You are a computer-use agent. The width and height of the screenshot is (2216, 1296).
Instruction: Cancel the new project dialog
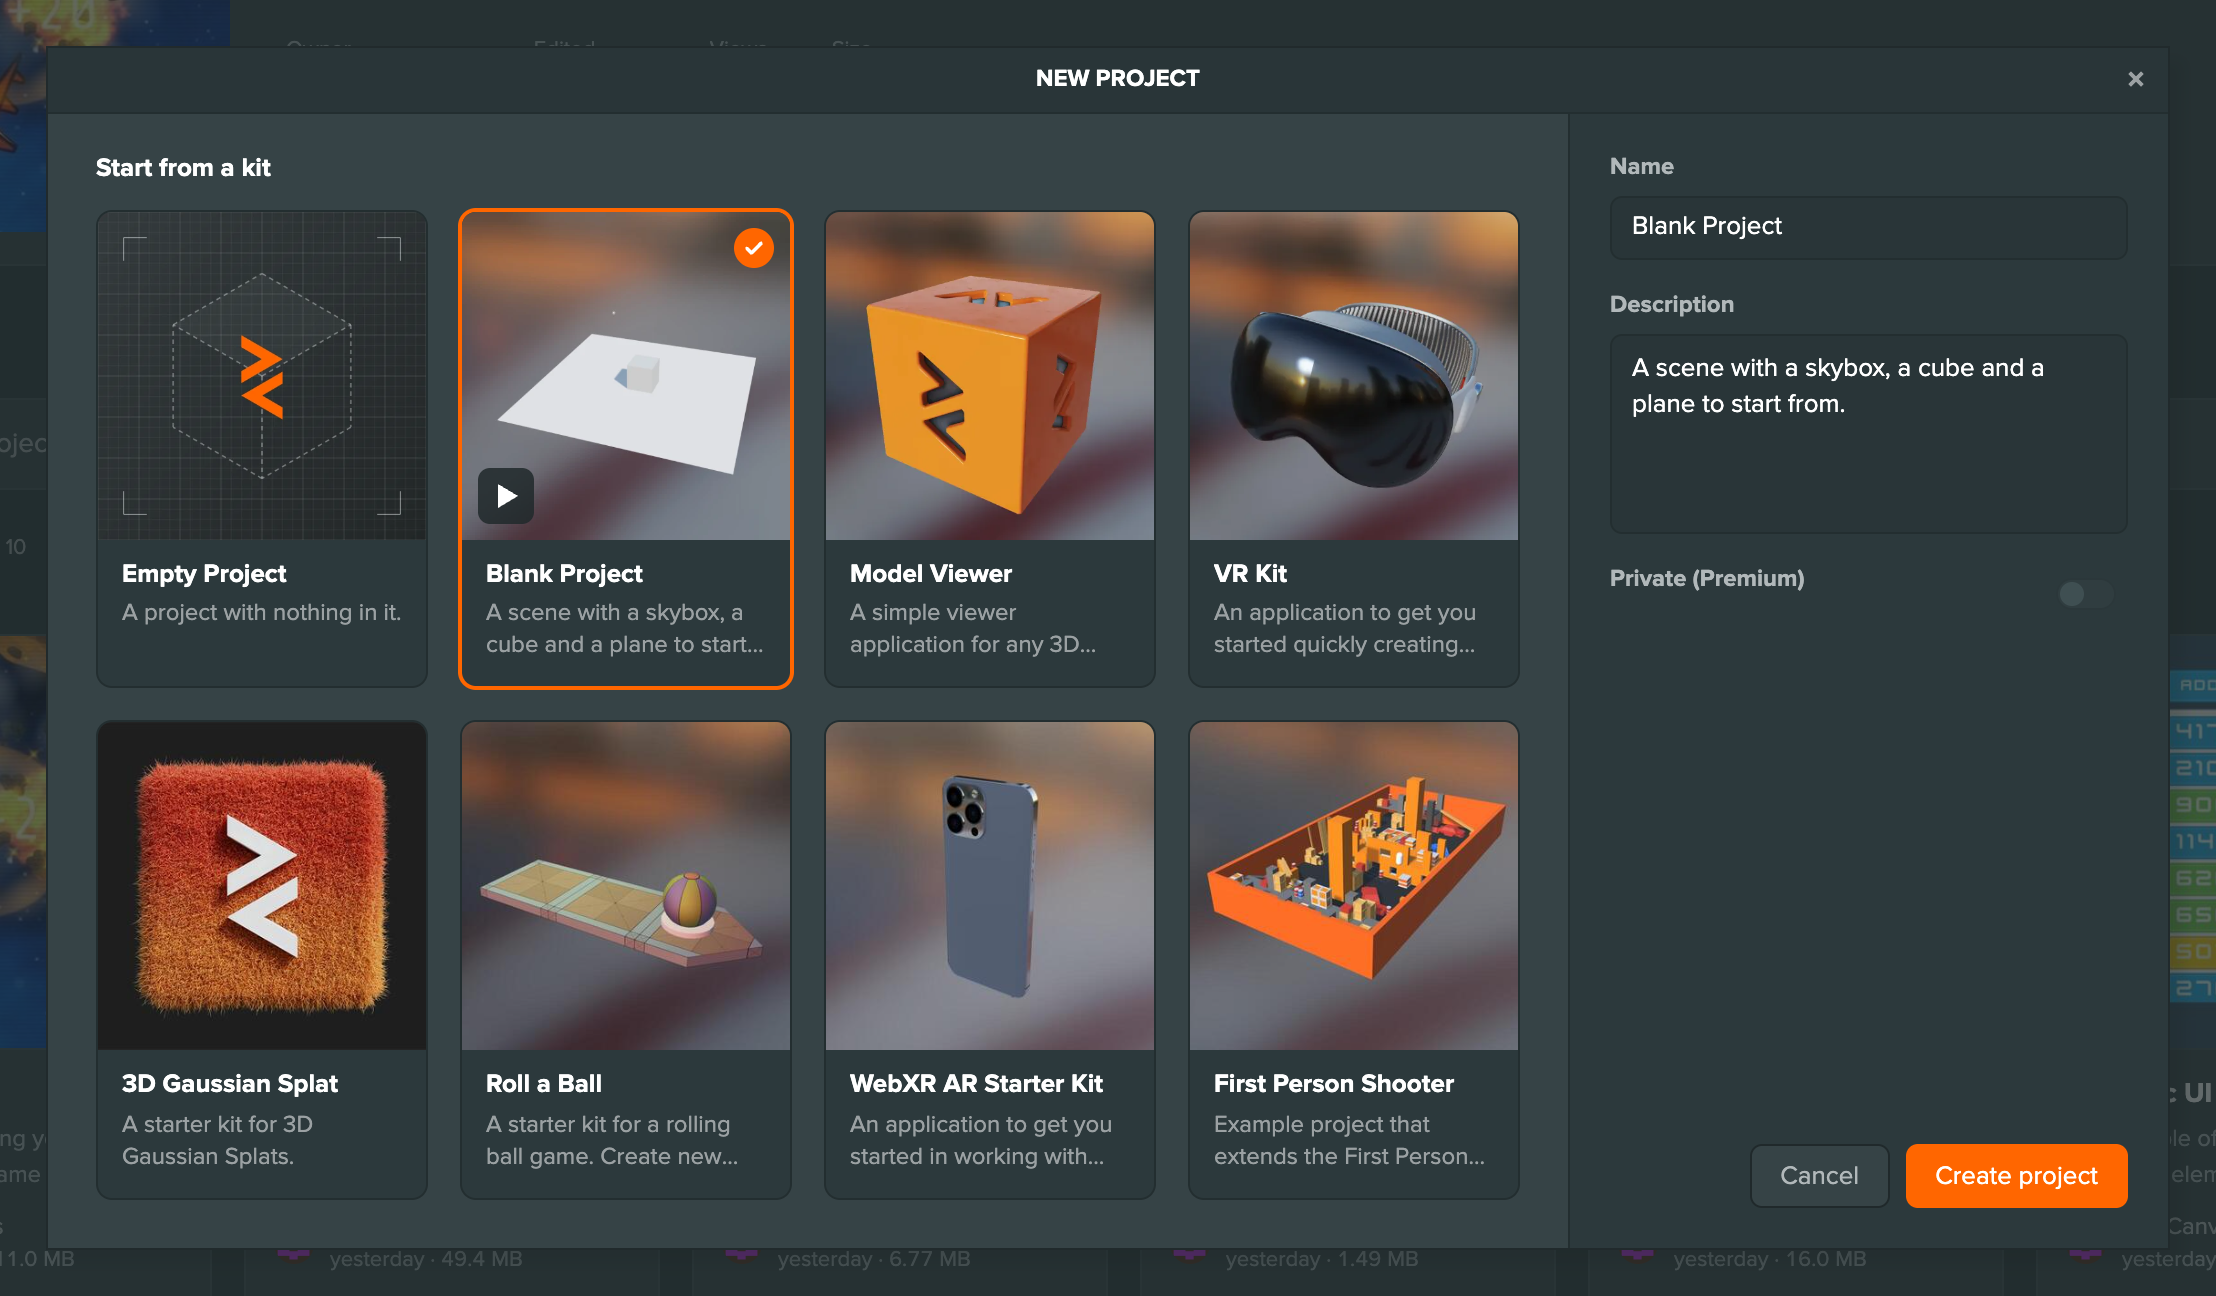click(x=1819, y=1176)
